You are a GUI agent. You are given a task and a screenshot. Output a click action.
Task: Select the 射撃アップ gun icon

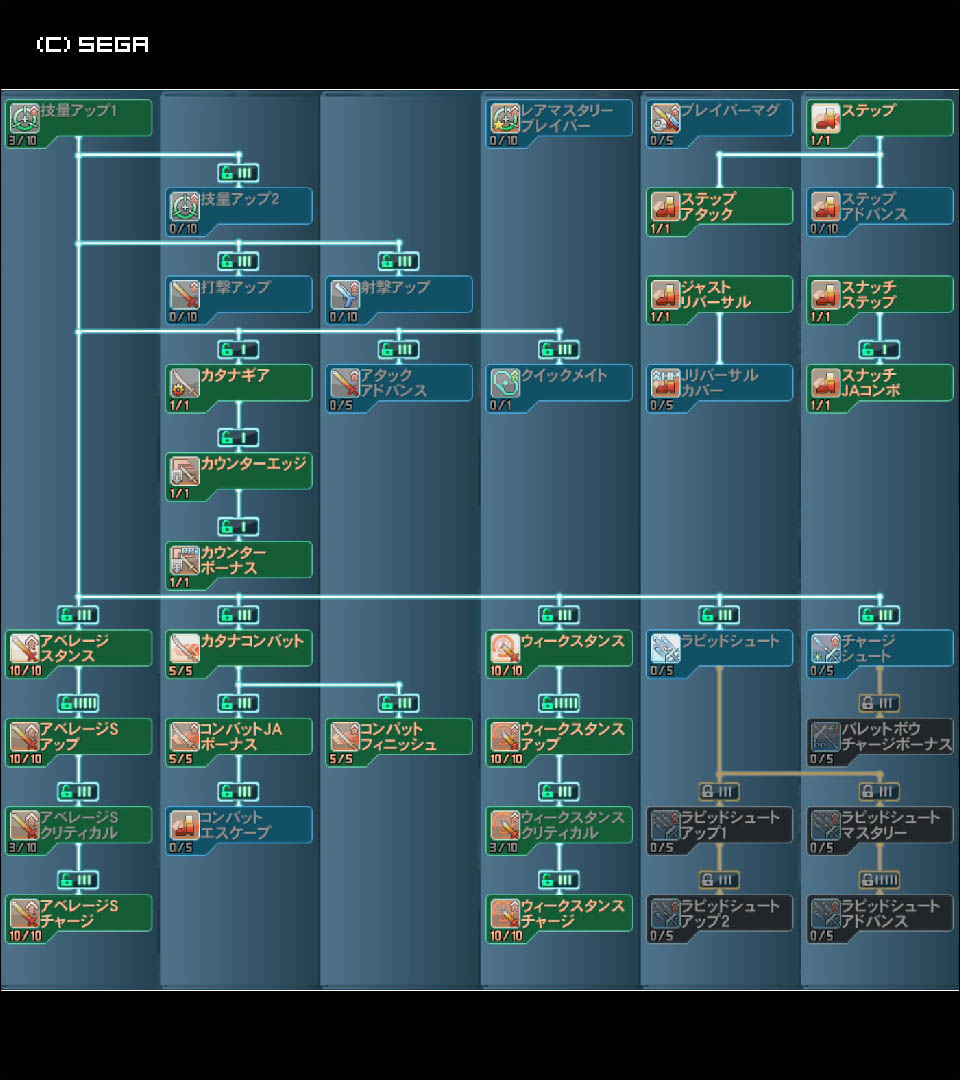click(x=345, y=294)
